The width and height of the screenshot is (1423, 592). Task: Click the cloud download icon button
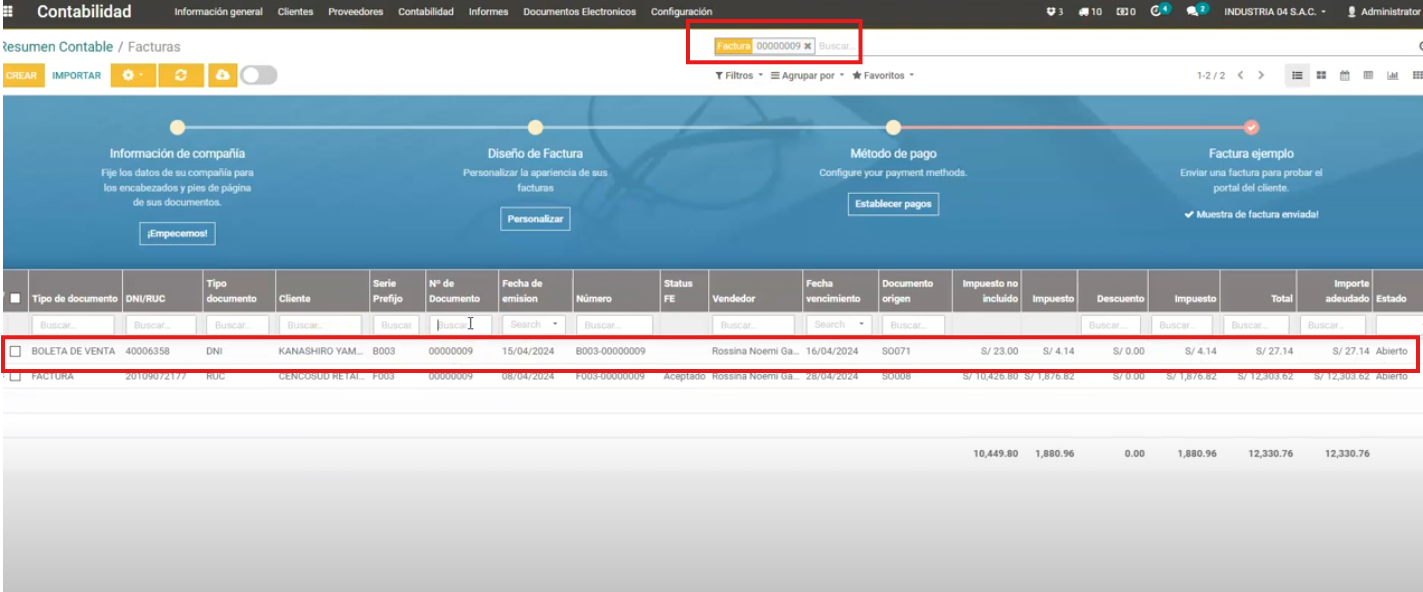coord(221,75)
